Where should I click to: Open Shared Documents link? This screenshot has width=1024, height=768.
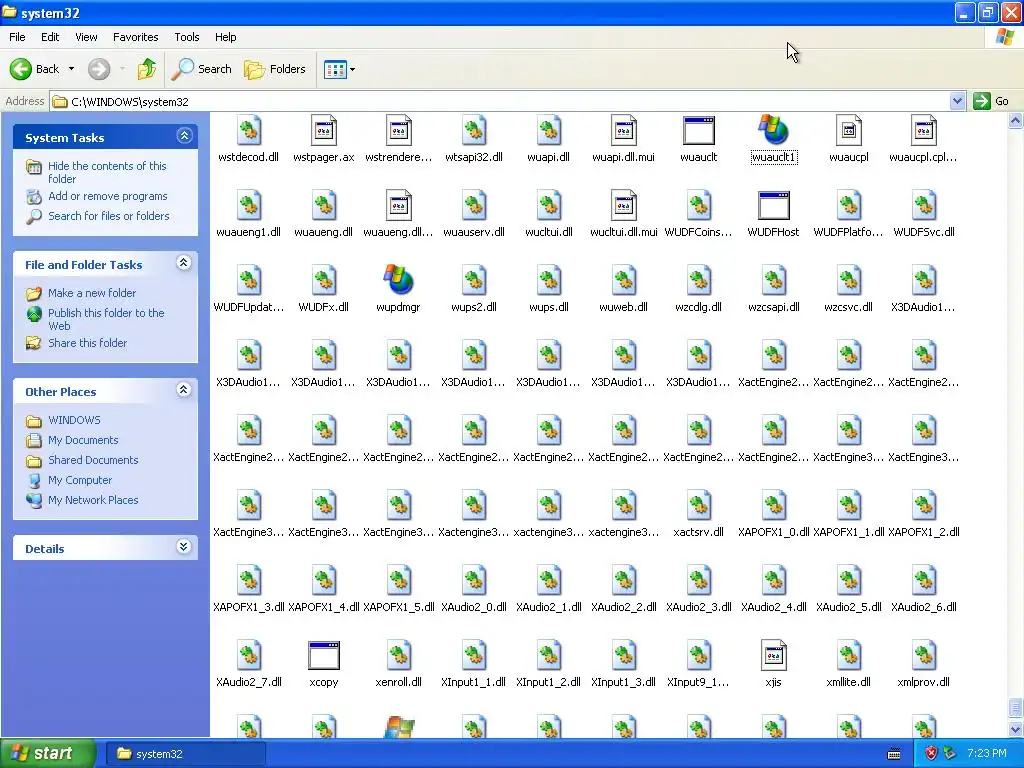[x=93, y=460]
